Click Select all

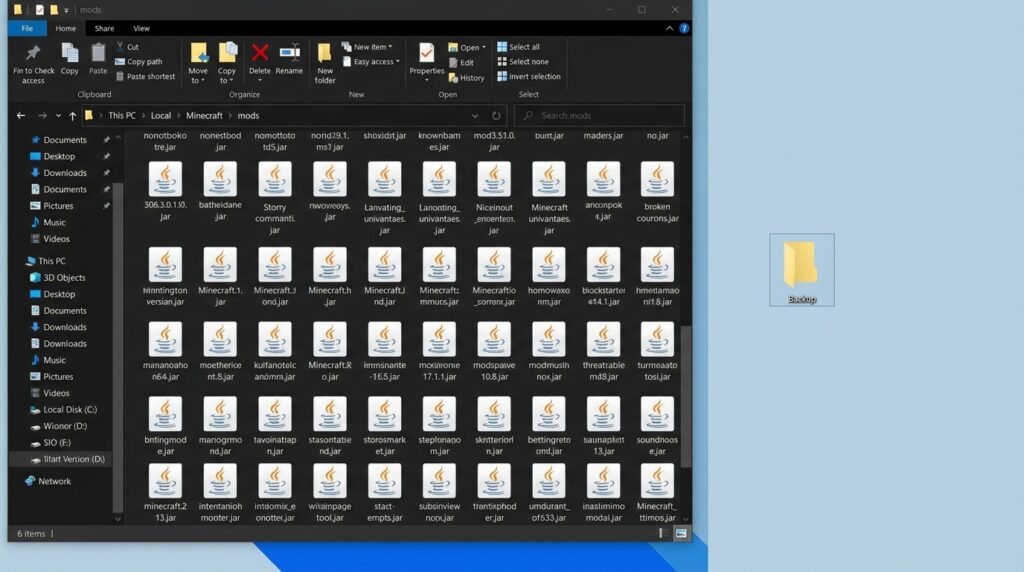[x=519, y=47]
